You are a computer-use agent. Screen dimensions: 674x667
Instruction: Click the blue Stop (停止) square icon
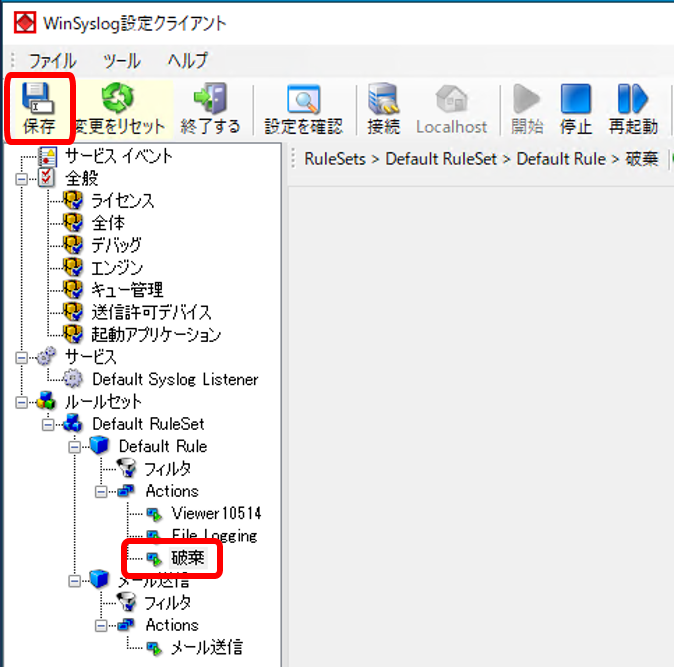click(x=576, y=99)
